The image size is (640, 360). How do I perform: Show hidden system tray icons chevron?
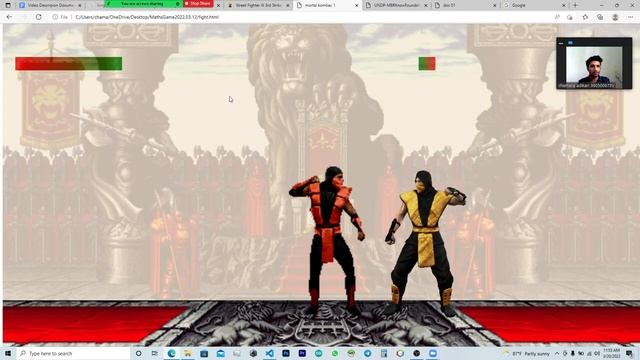(557, 353)
